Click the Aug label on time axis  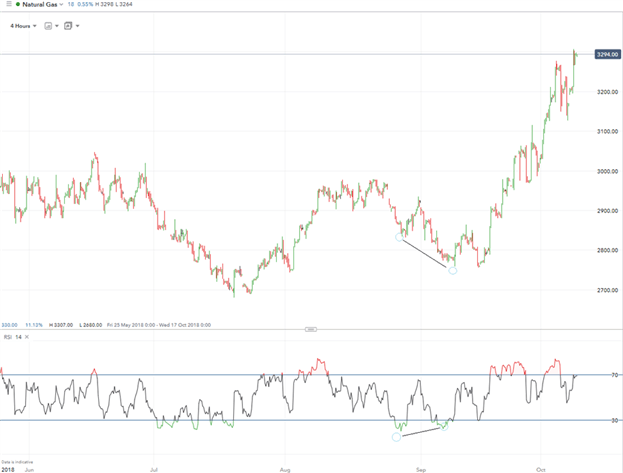285,470
